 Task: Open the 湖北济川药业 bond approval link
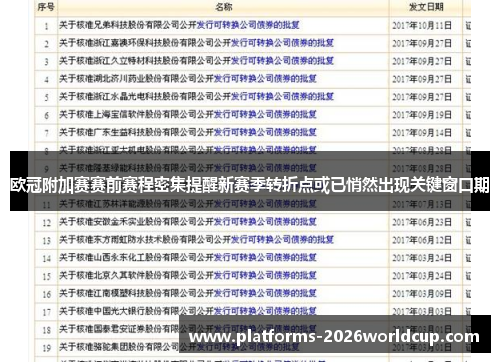(188, 79)
